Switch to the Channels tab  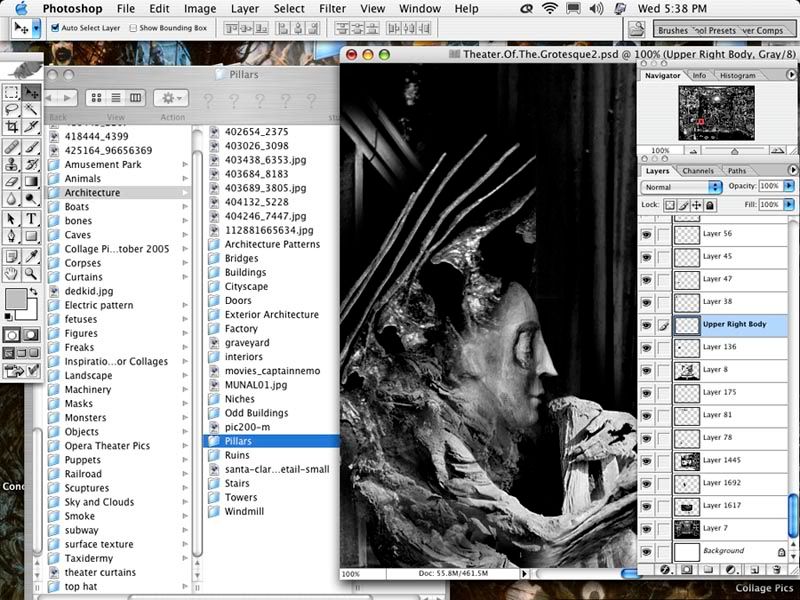[697, 171]
